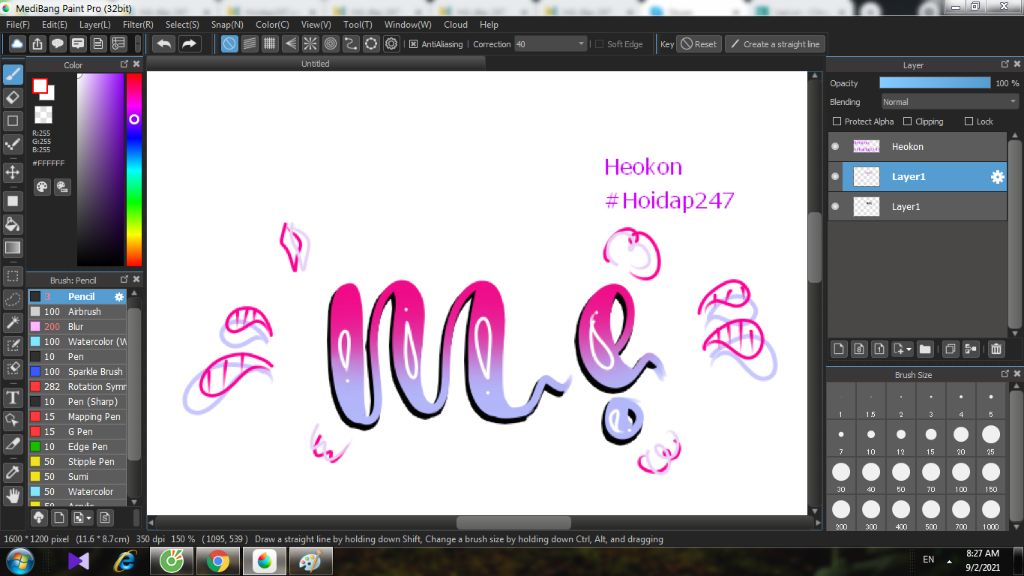Open snap settings gear icon
The height and width of the screenshot is (576, 1024).
point(391,44)
